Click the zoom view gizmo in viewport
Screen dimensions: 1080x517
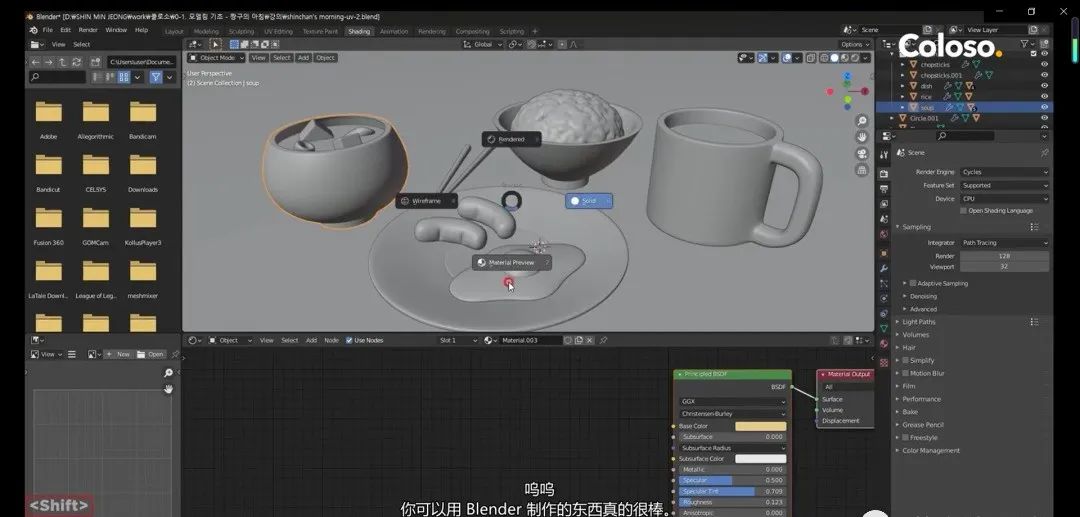[862, 121]
